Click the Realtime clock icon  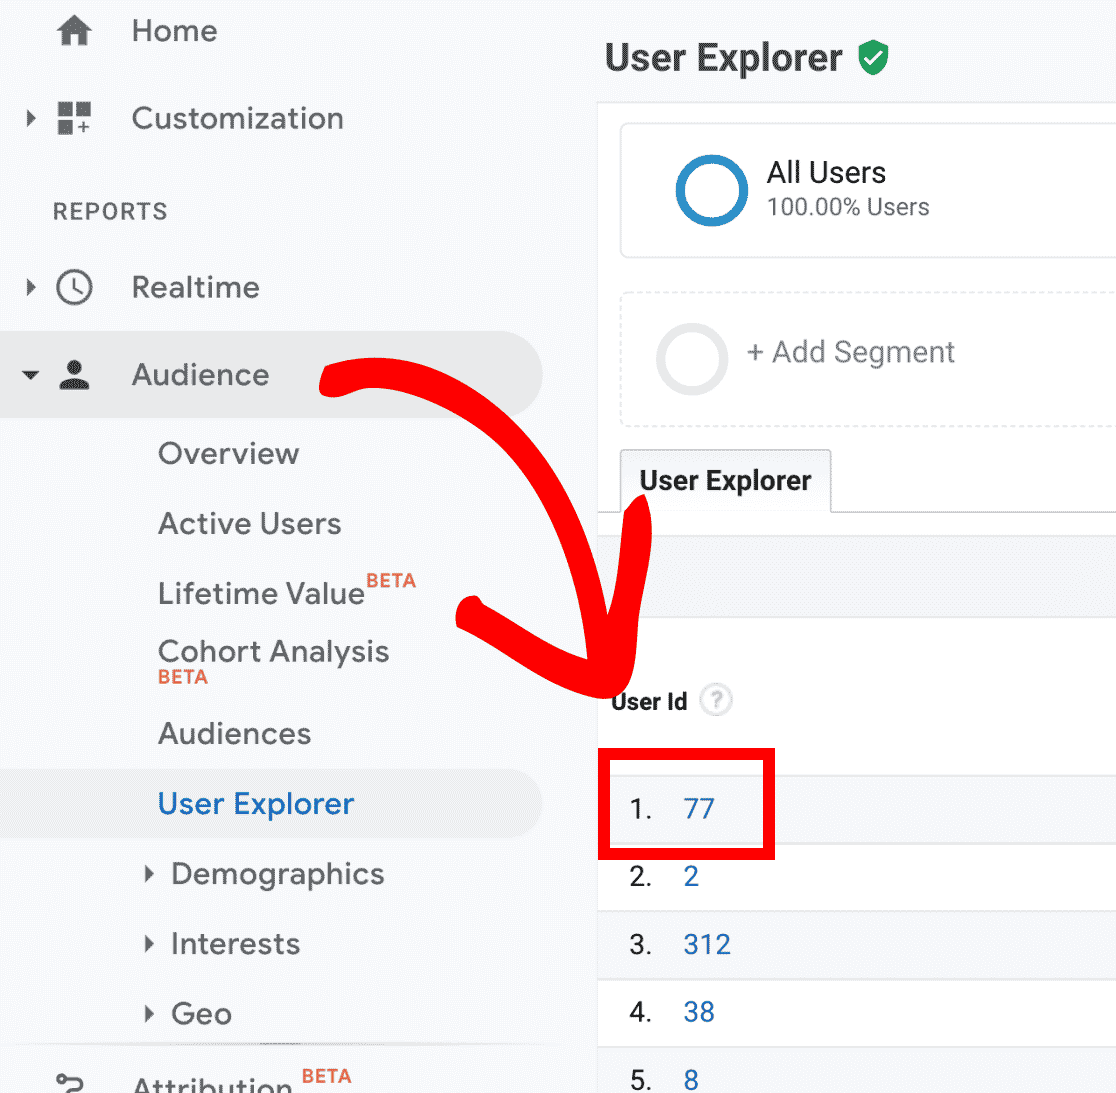74,287
